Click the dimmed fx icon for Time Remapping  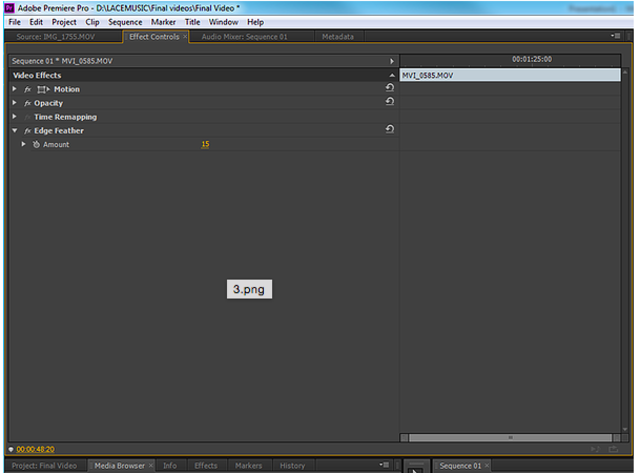tap(27, 117)
